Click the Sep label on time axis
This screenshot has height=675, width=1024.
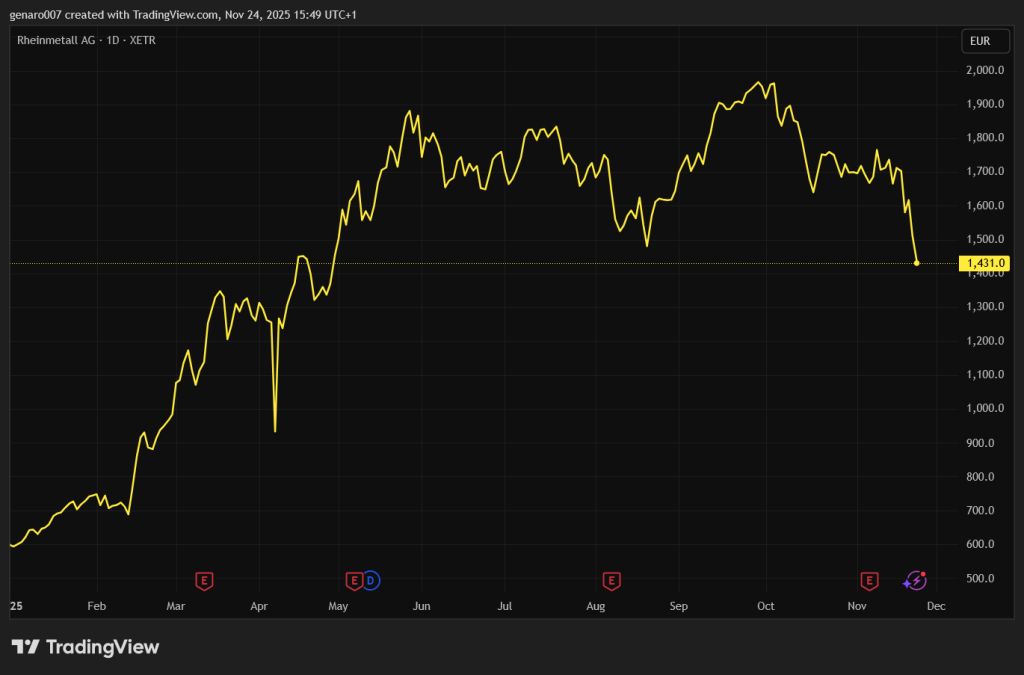point(679,606)
